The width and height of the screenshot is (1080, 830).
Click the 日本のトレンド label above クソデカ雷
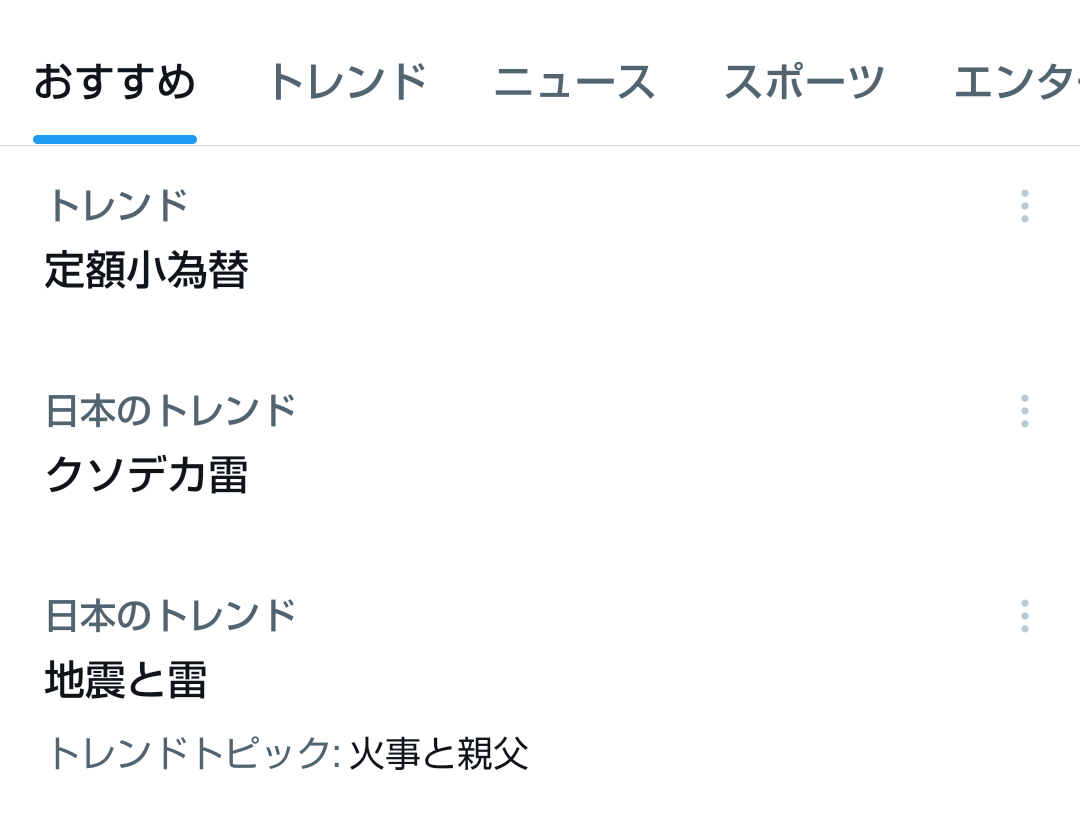(x=171, y=411)
